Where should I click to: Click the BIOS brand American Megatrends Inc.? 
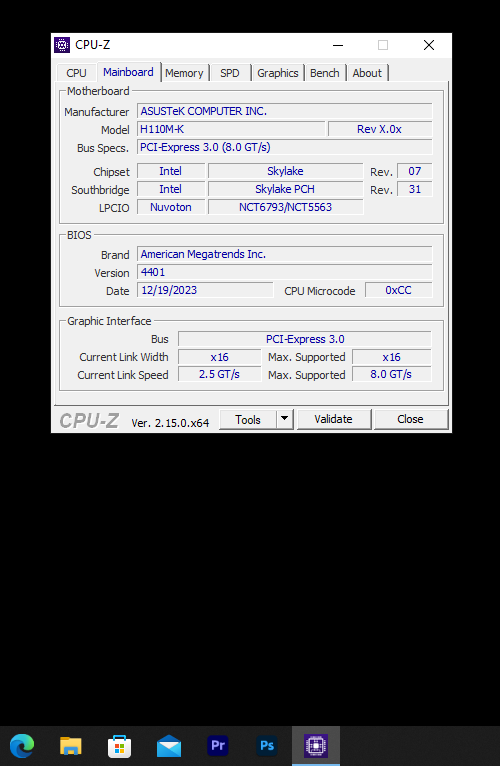pos(284,254)
